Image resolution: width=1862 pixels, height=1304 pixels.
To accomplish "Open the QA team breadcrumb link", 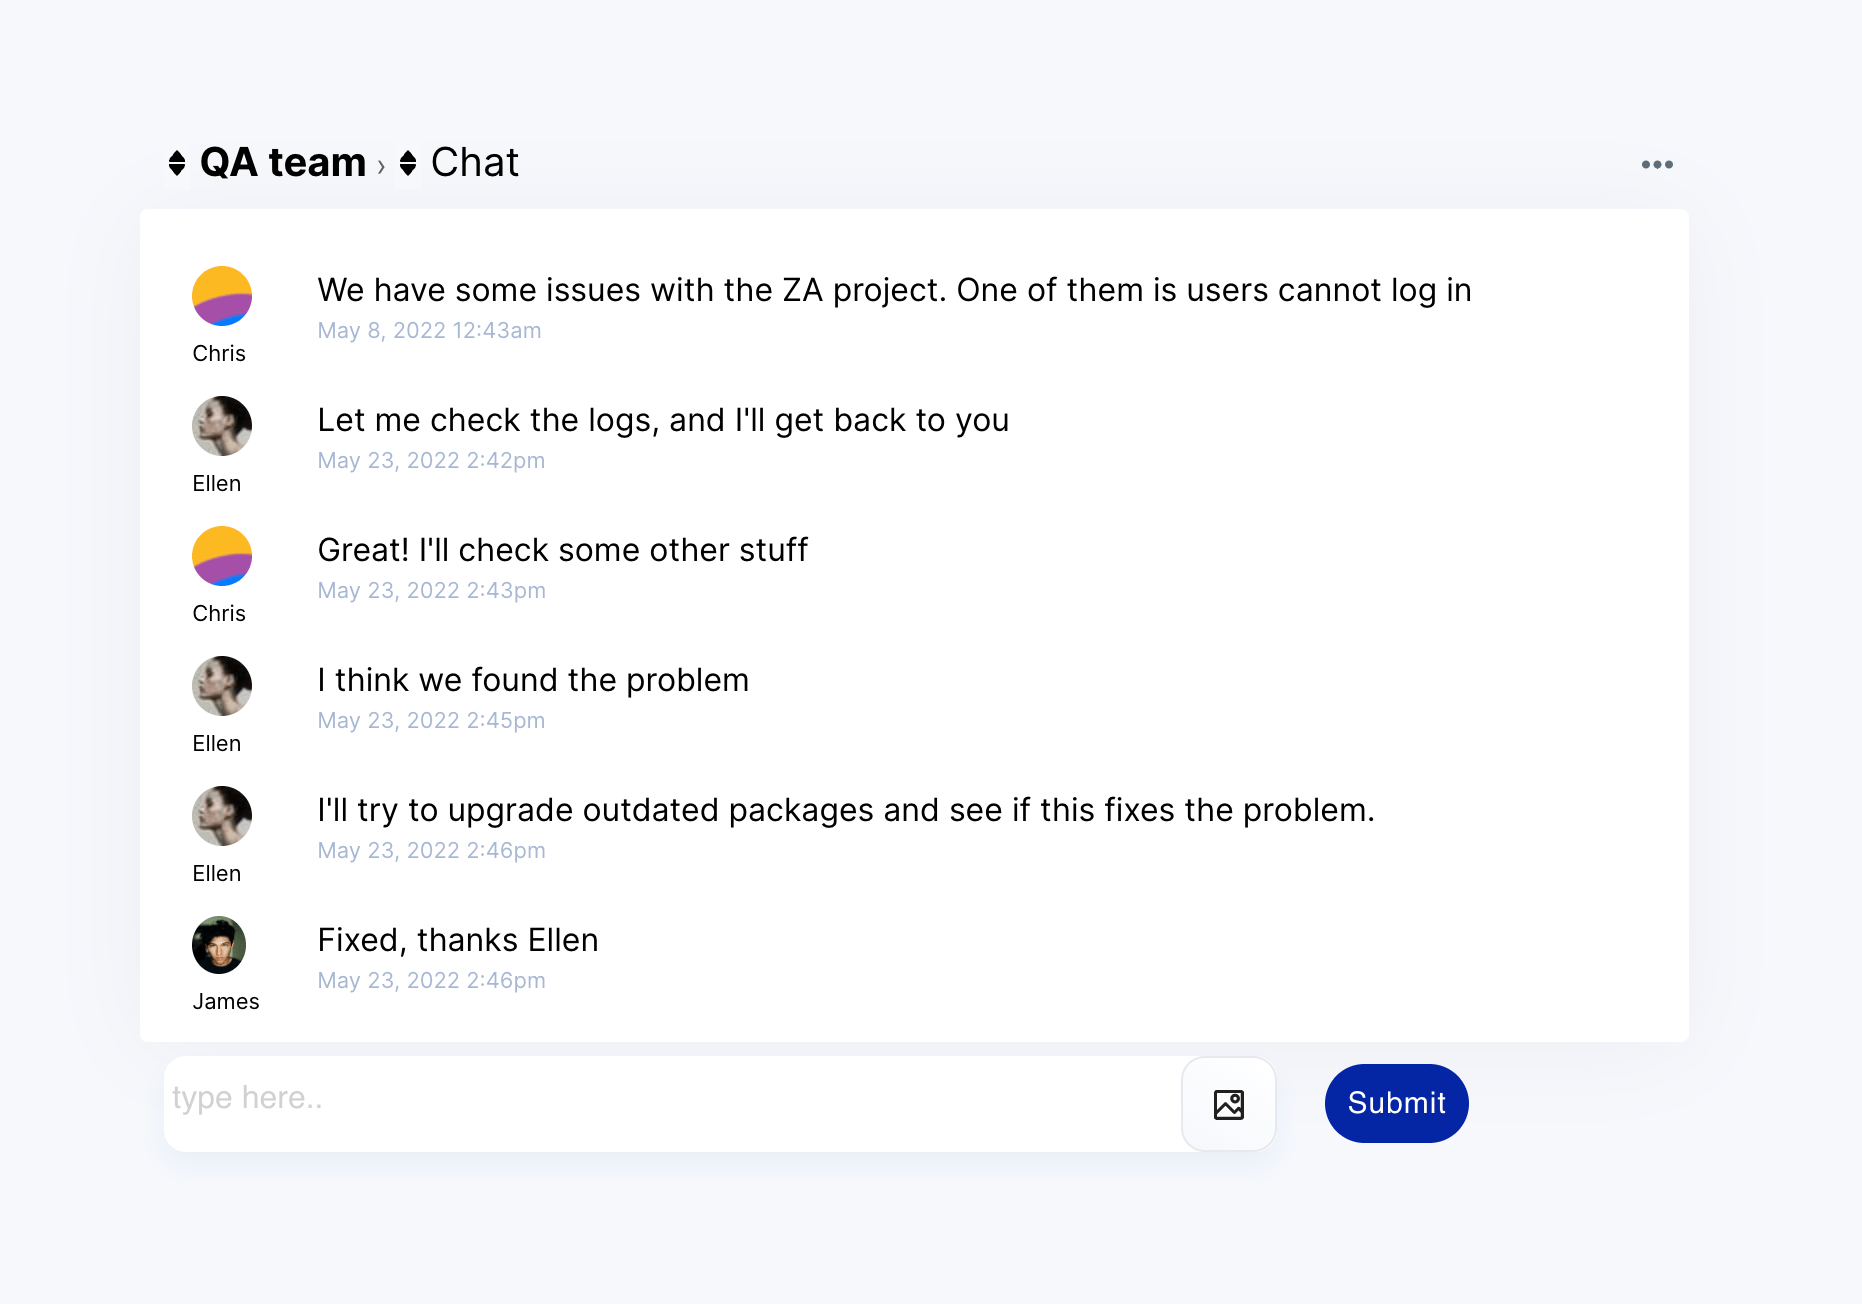I will pos(283,162).
